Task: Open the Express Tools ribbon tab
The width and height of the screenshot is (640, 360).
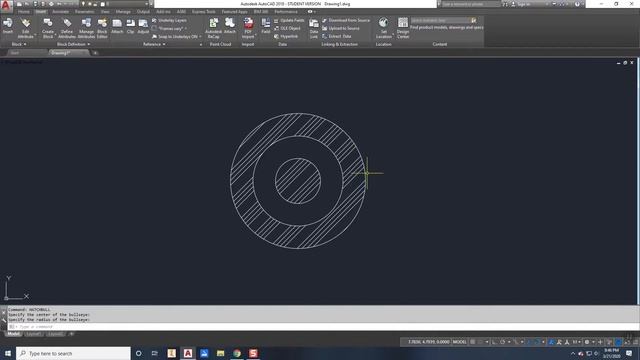Action: click(204, 12)
